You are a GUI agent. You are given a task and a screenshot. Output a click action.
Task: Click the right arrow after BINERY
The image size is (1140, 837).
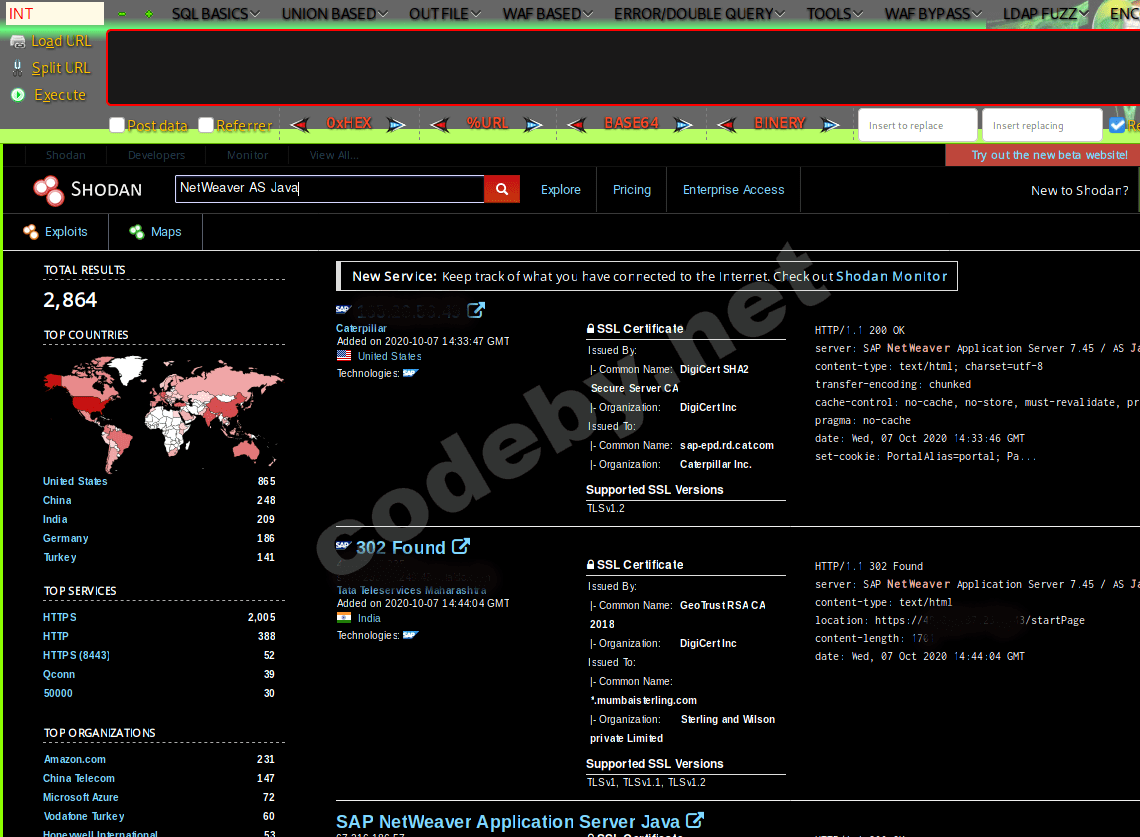pyautogui.click(x=830, y=125)
